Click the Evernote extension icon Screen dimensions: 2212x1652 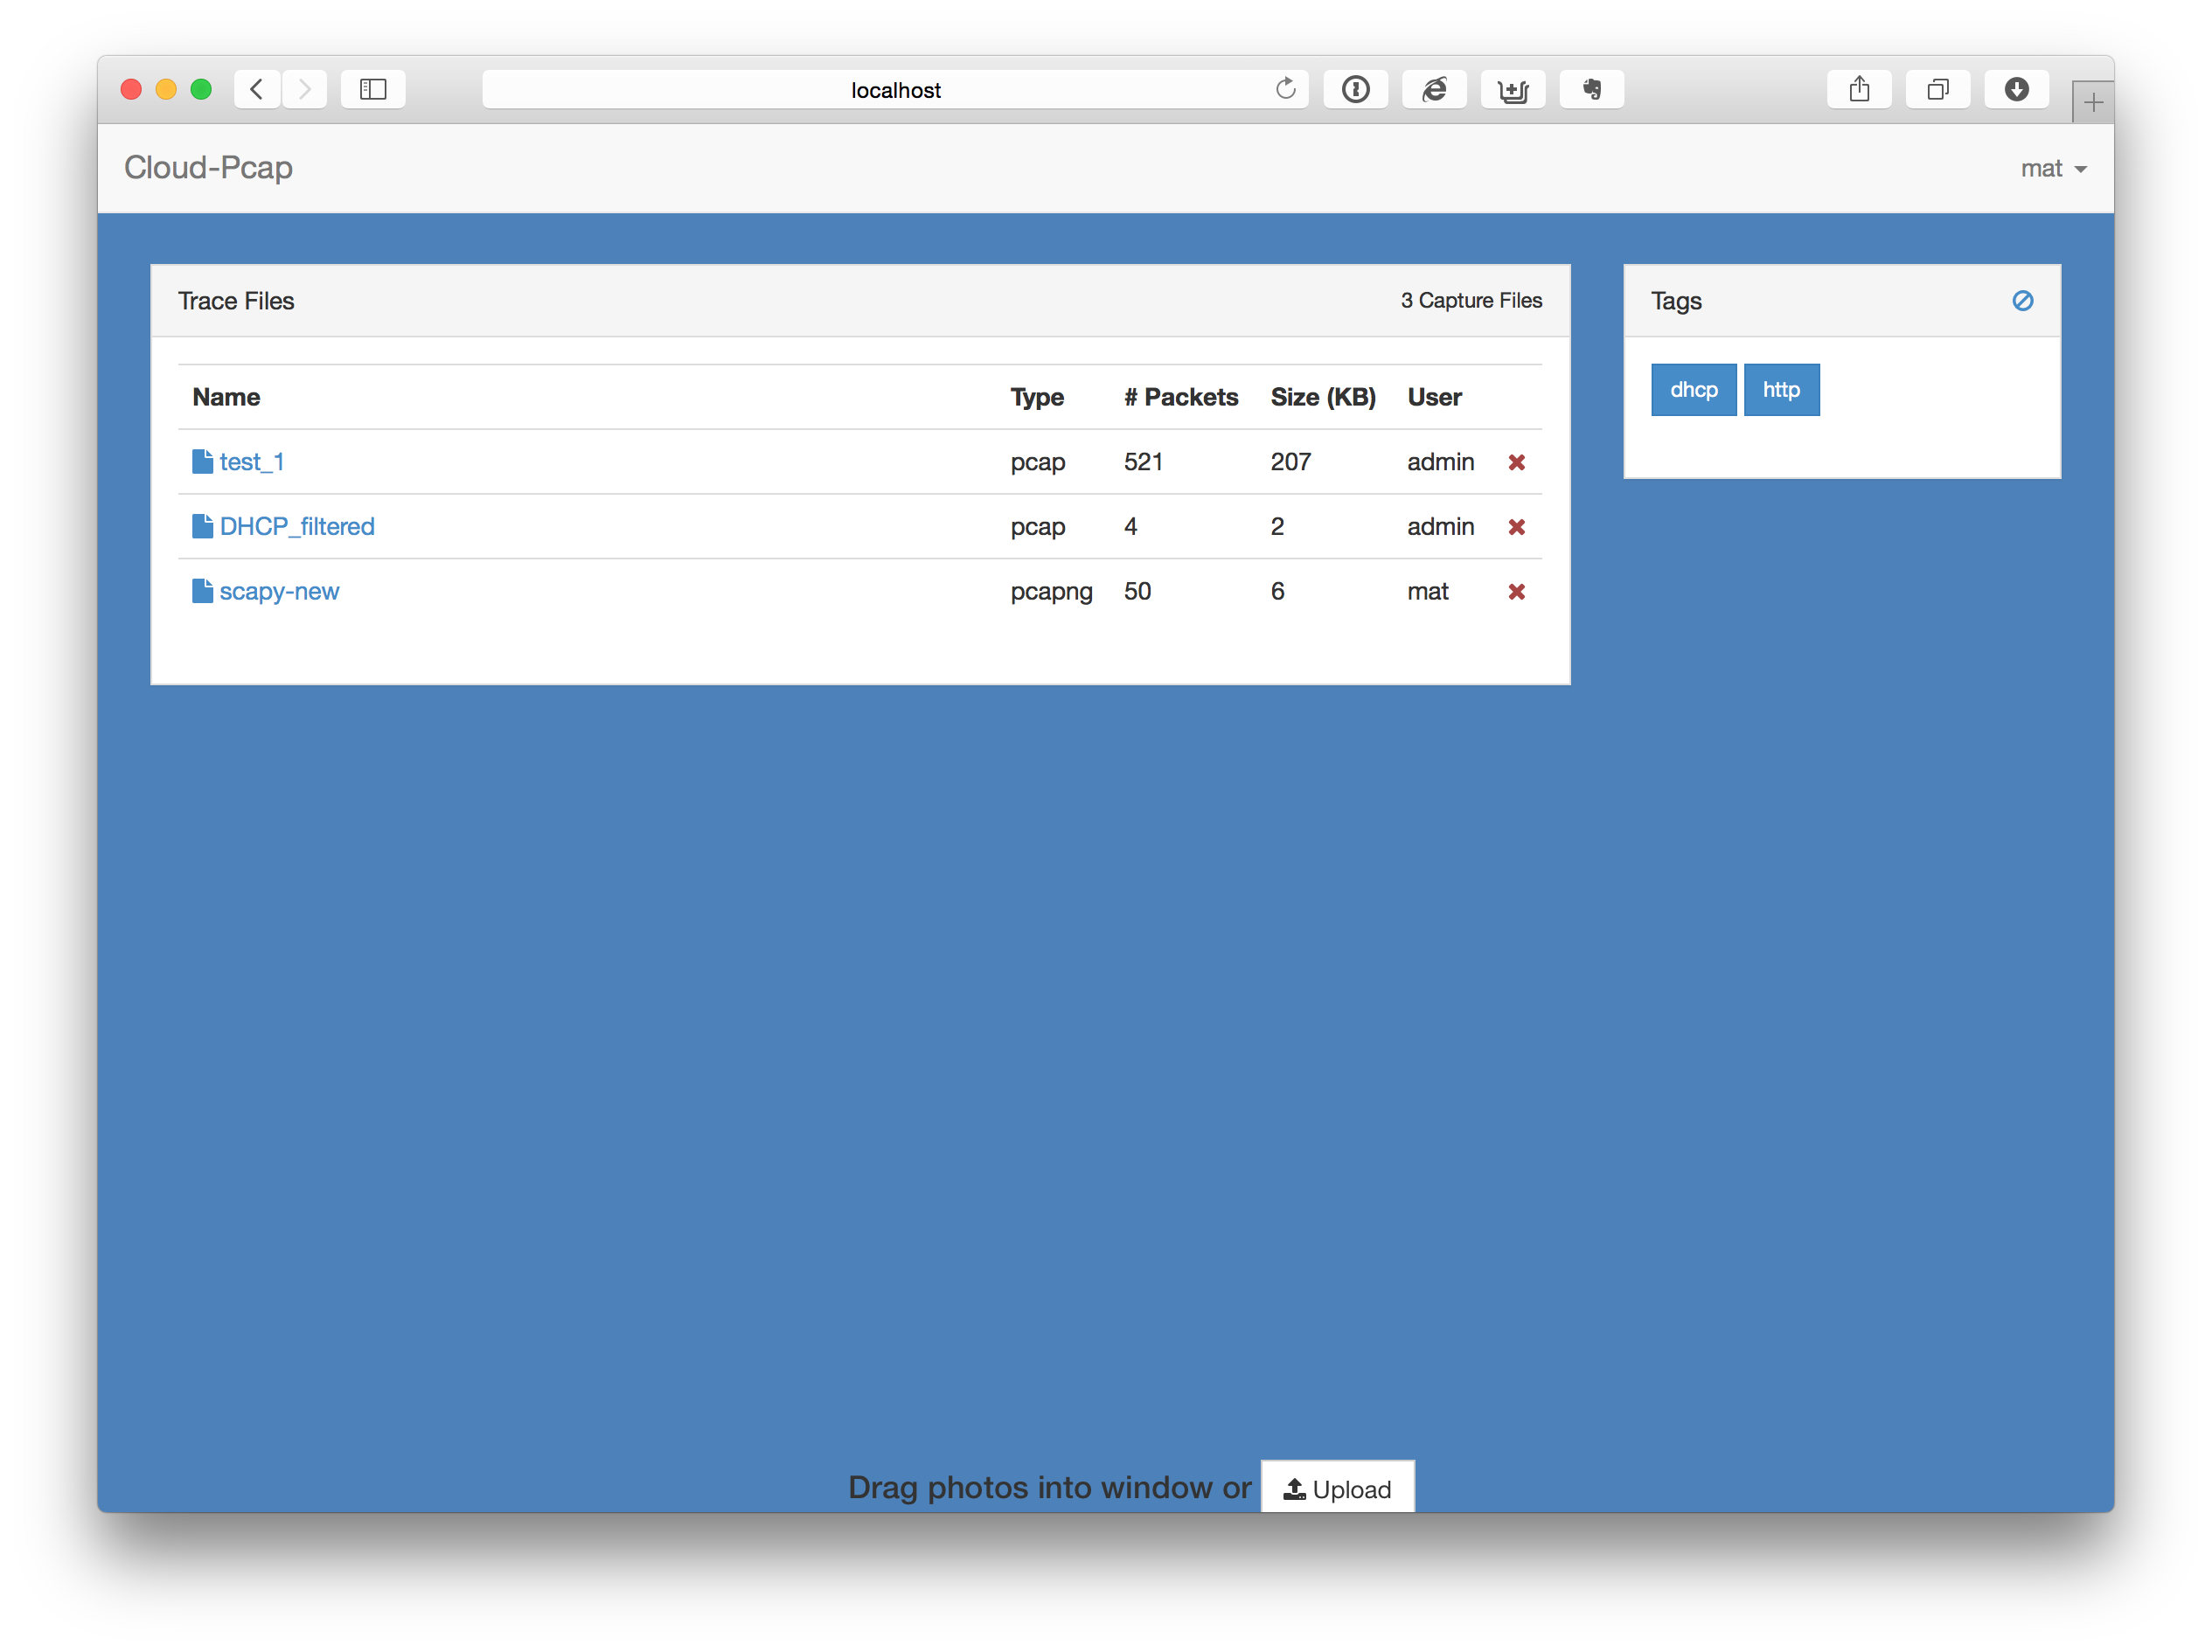(x=1591, y=89)
